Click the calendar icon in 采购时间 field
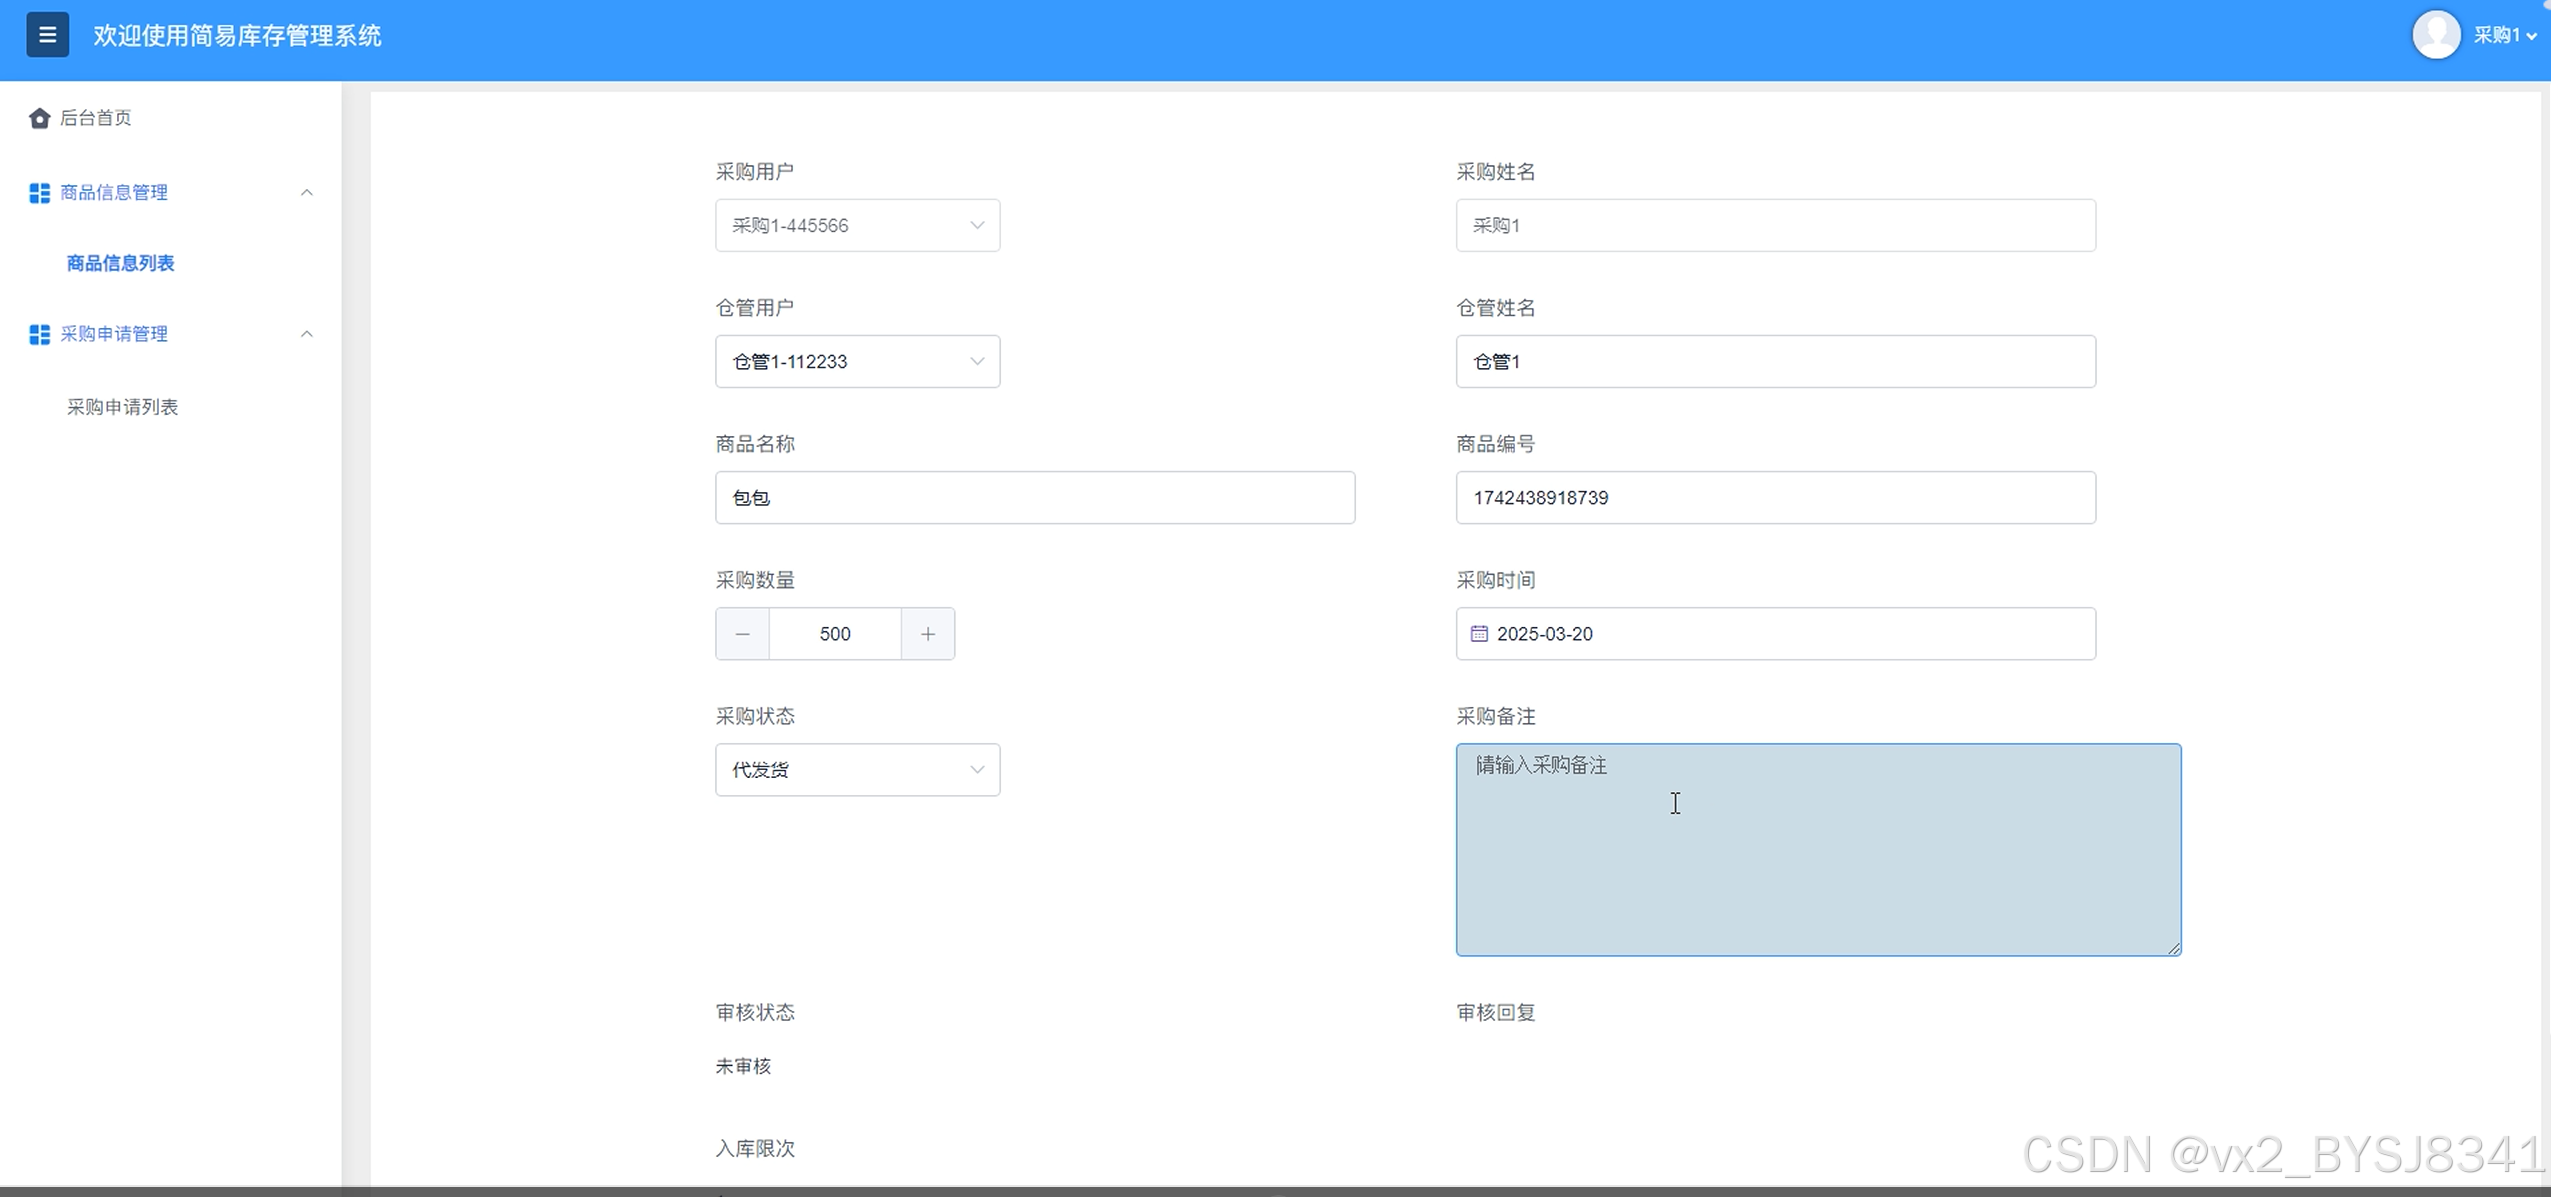Viewport: 2551px width, 1197px height. pyautogui.click(x=1479, y=634)
